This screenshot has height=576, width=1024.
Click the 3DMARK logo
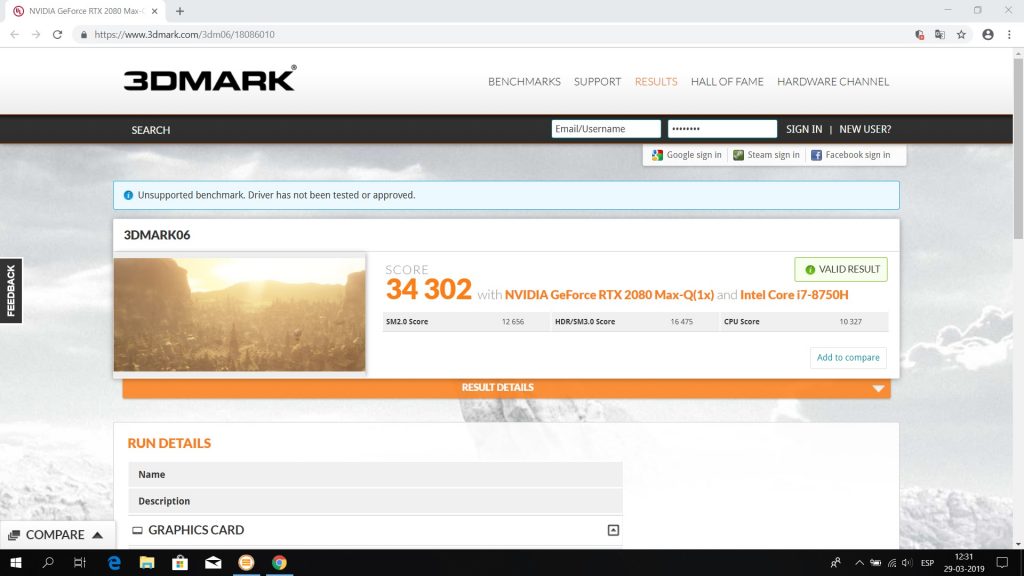[209, 80]
